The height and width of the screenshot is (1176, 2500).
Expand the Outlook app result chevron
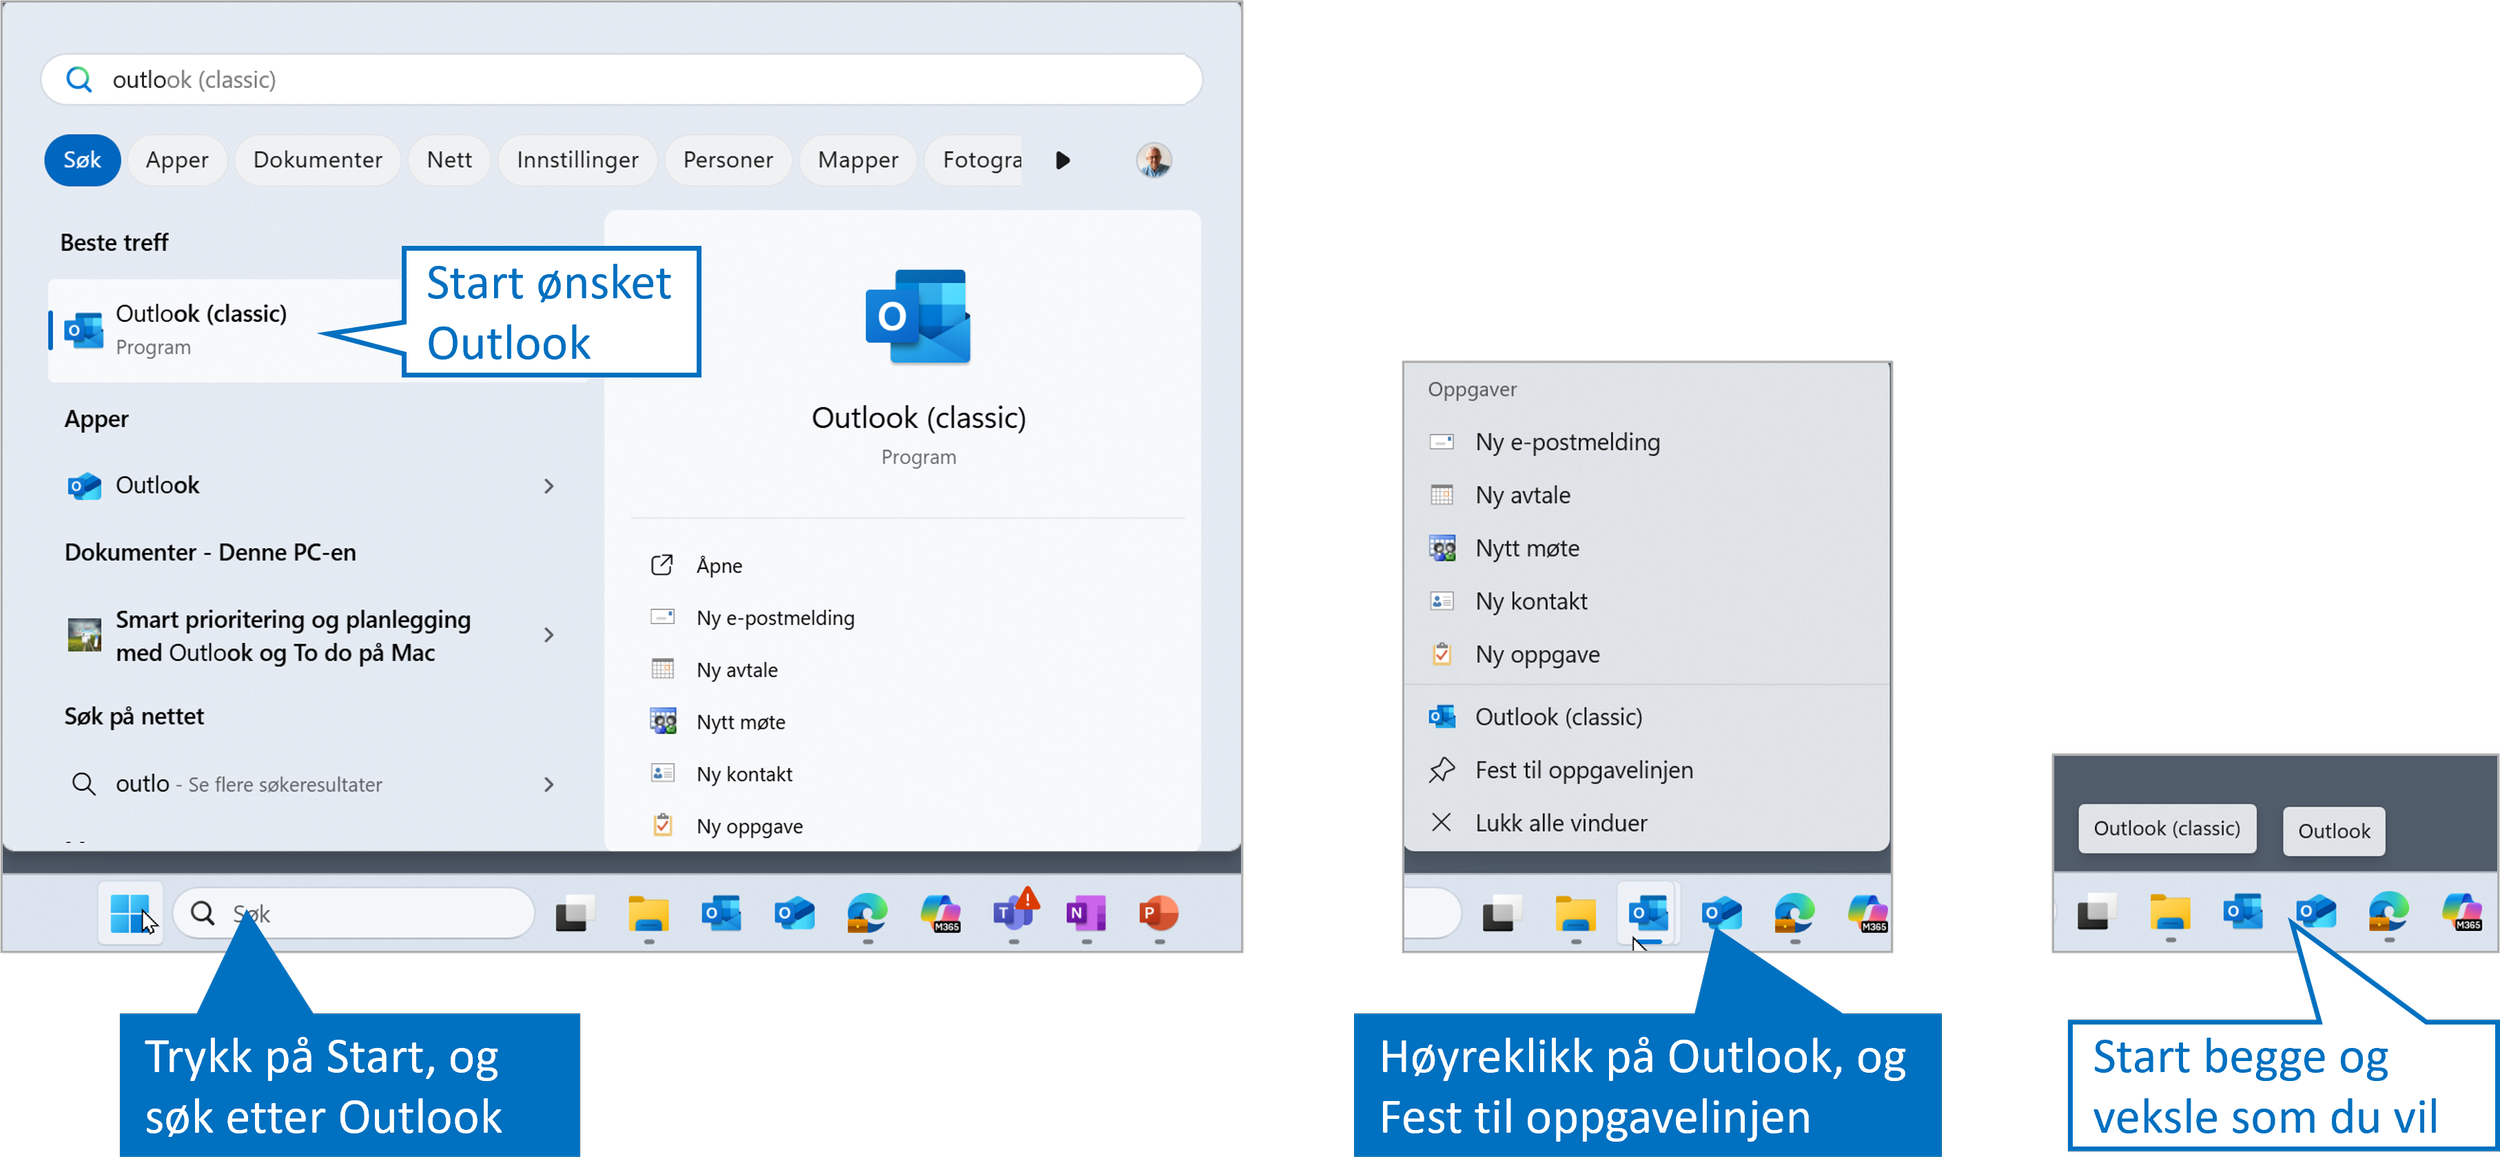pyautogui.click(x=548, y=486)
